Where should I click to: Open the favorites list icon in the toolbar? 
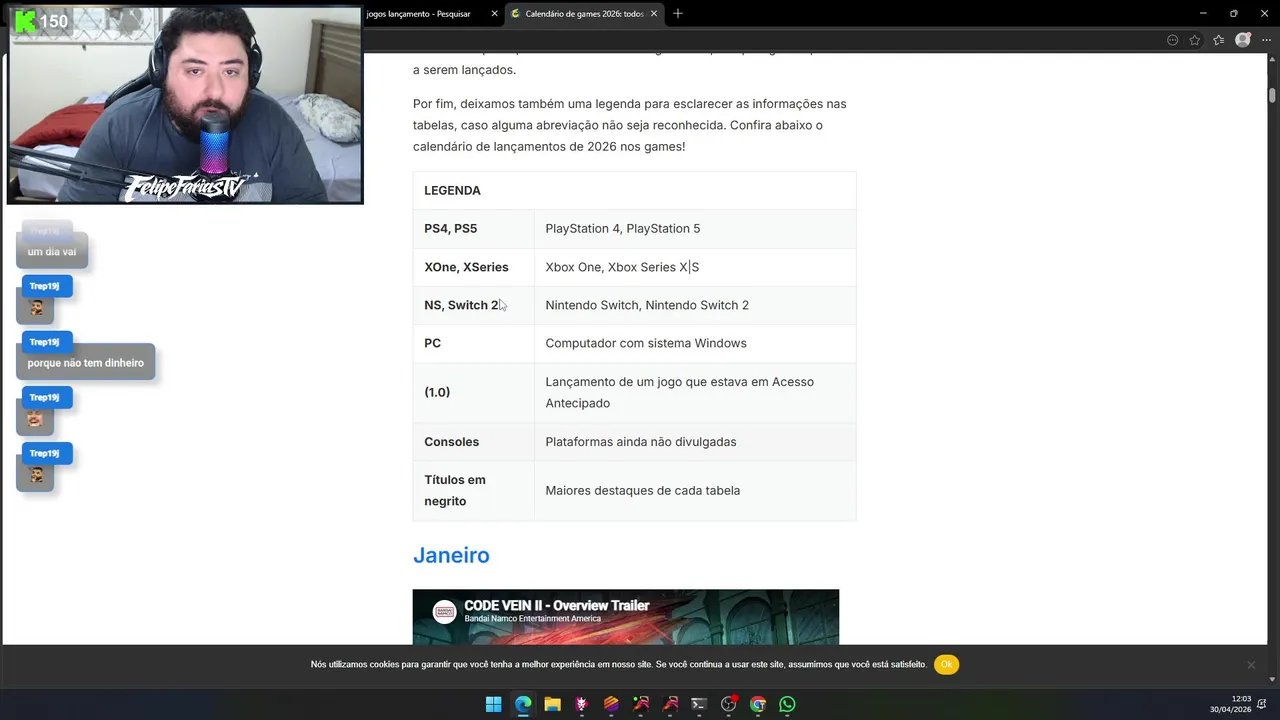pyautogui.click(x=1218, y=40)
